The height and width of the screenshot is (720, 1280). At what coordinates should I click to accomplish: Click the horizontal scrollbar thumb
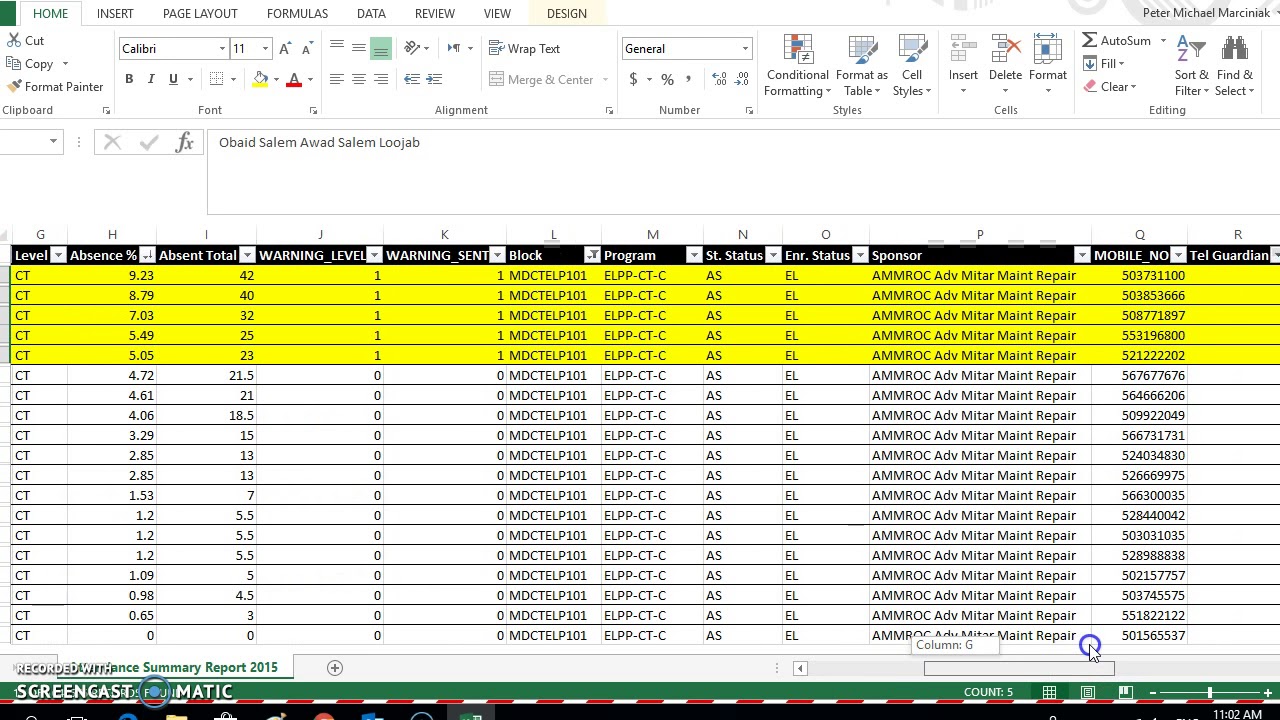click(1019, 668)
